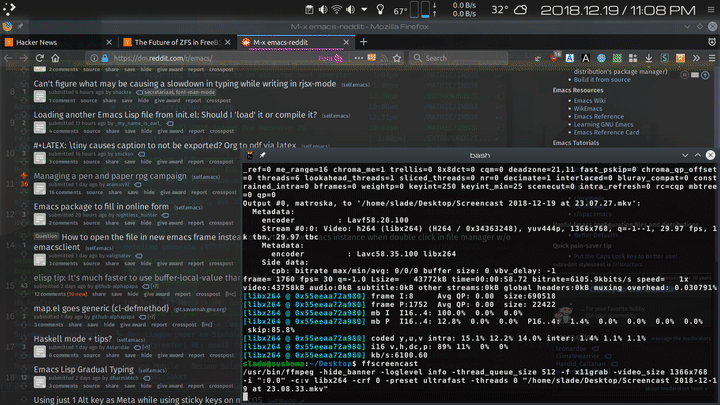Click the 'Build it from source' link
720x405 pixels.
click(602, 80)
